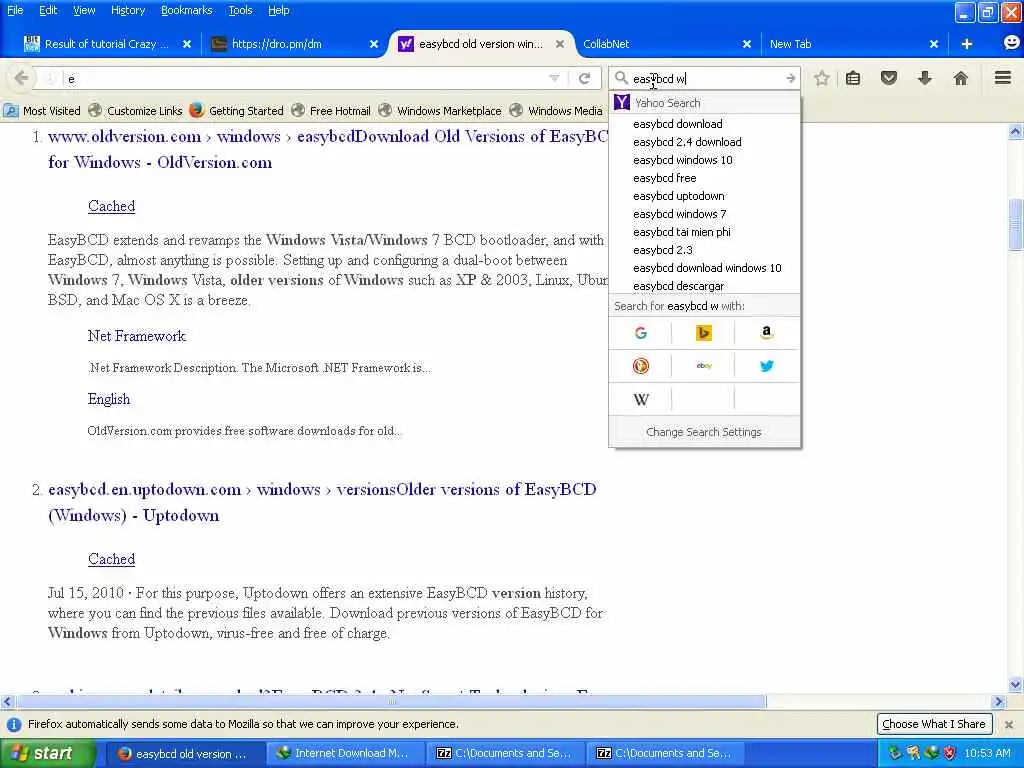Click the antivirus shield tray icon
The height and width of the screenshot is (768, 1024).
tap(950, 753)
